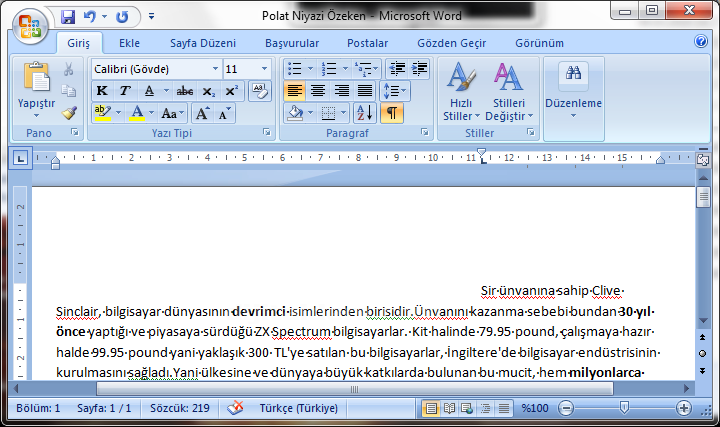This screenshot has width=720, height=427.
Task: Center the paragraph text
Action: pyautogui.click(x=318, y=91)
